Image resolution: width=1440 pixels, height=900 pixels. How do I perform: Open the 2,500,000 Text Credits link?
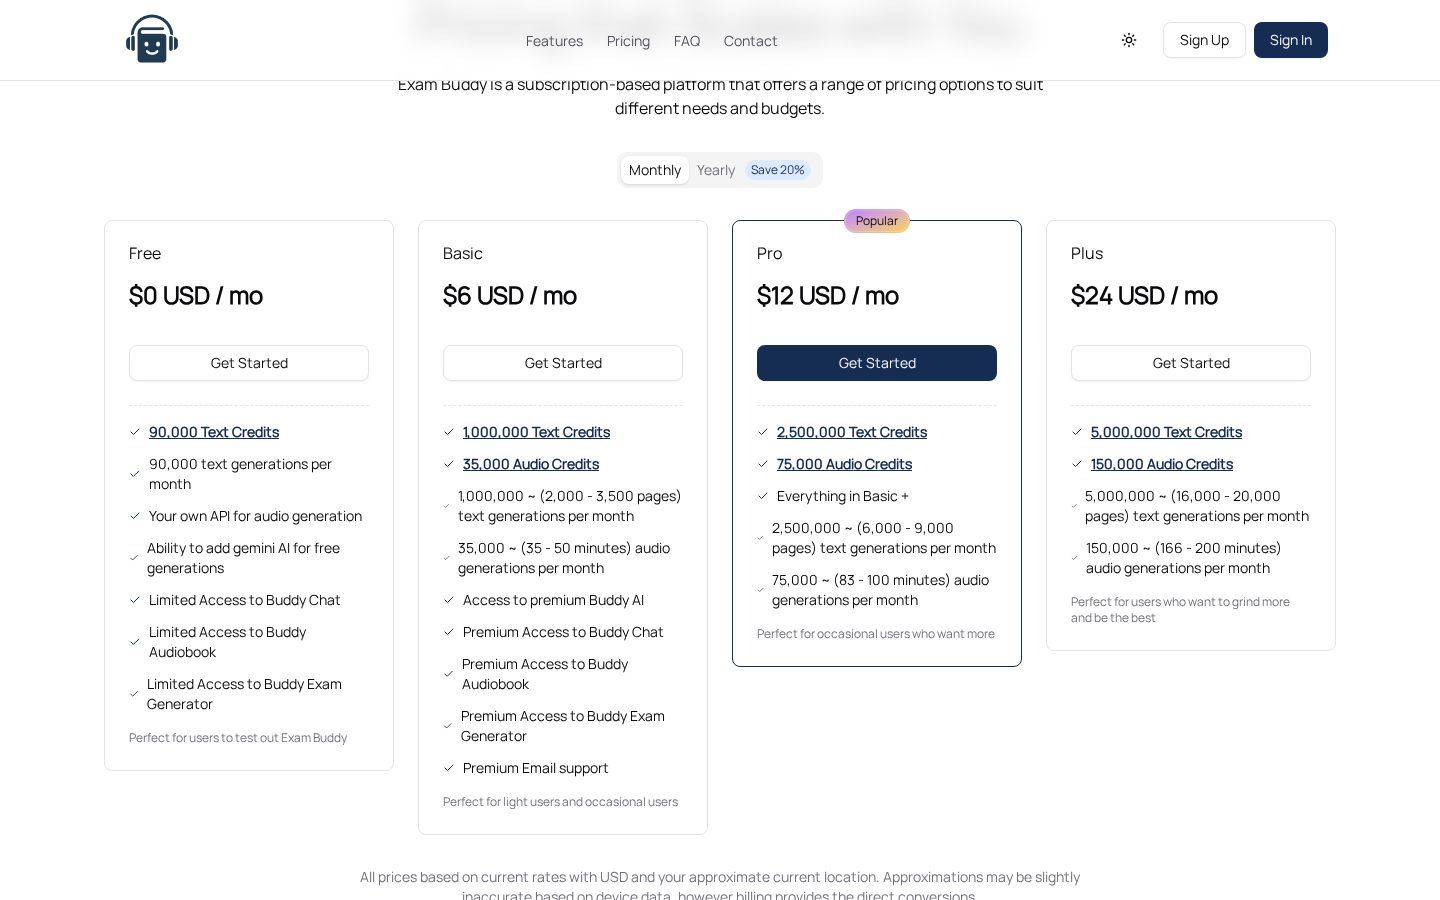pyautogui.click(x=852, y=432)
